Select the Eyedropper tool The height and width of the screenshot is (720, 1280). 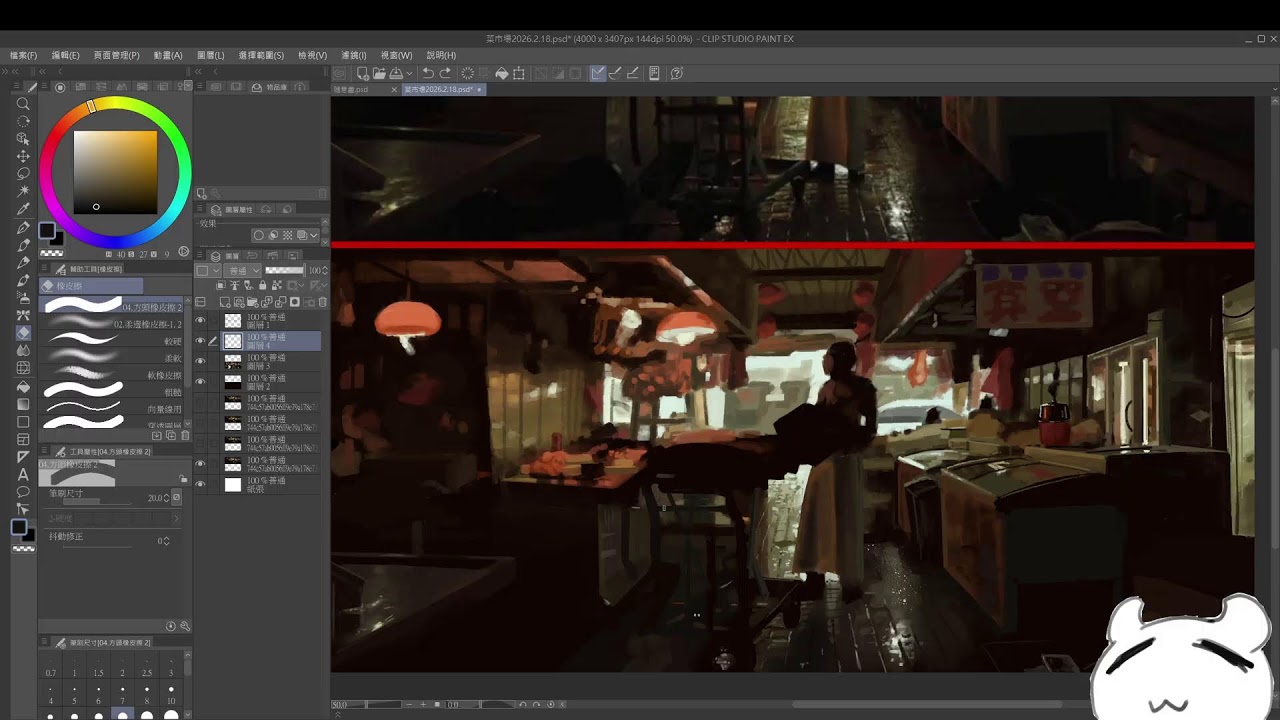click(x=23, y=209)
